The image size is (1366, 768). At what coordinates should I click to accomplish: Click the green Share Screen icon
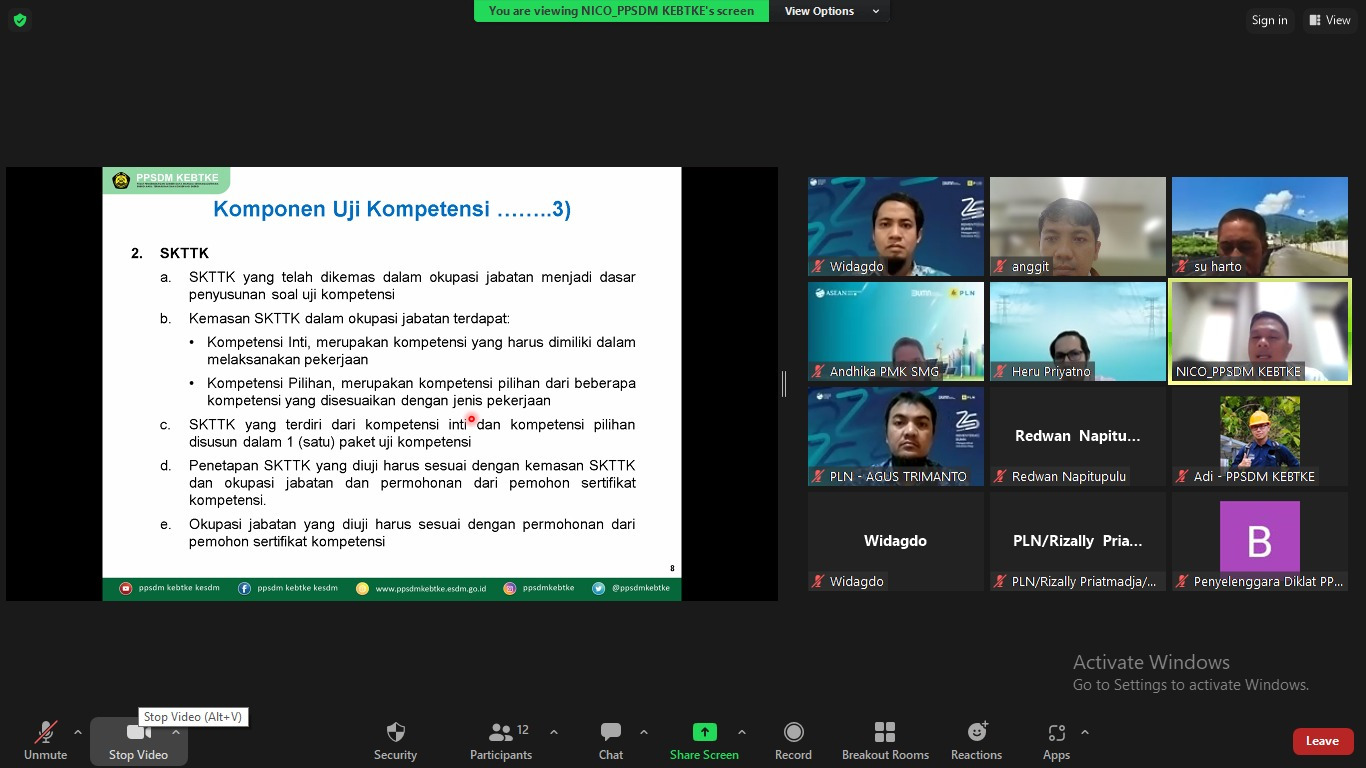[704, 732]
